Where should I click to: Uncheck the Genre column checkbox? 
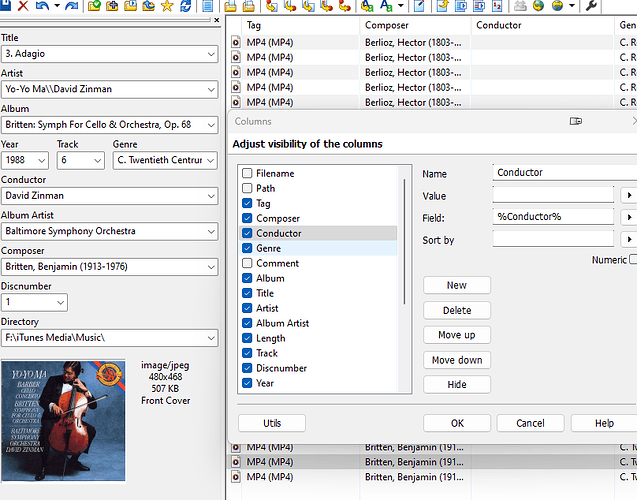click(247, 248)
